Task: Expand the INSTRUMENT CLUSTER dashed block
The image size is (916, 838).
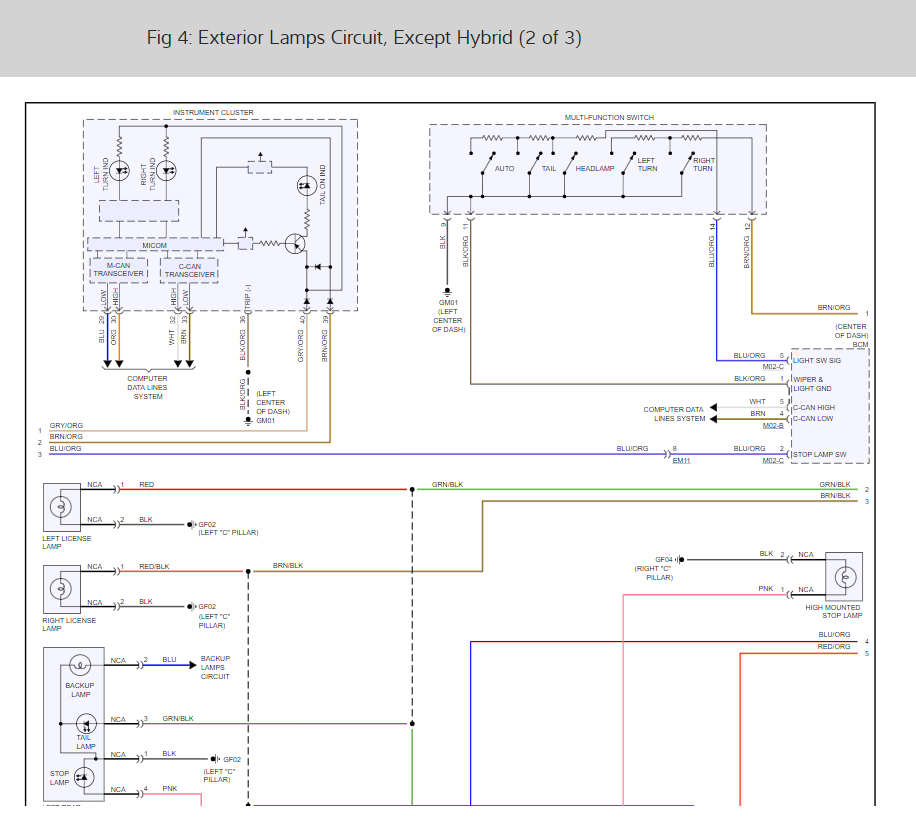Action: [215, 112]
